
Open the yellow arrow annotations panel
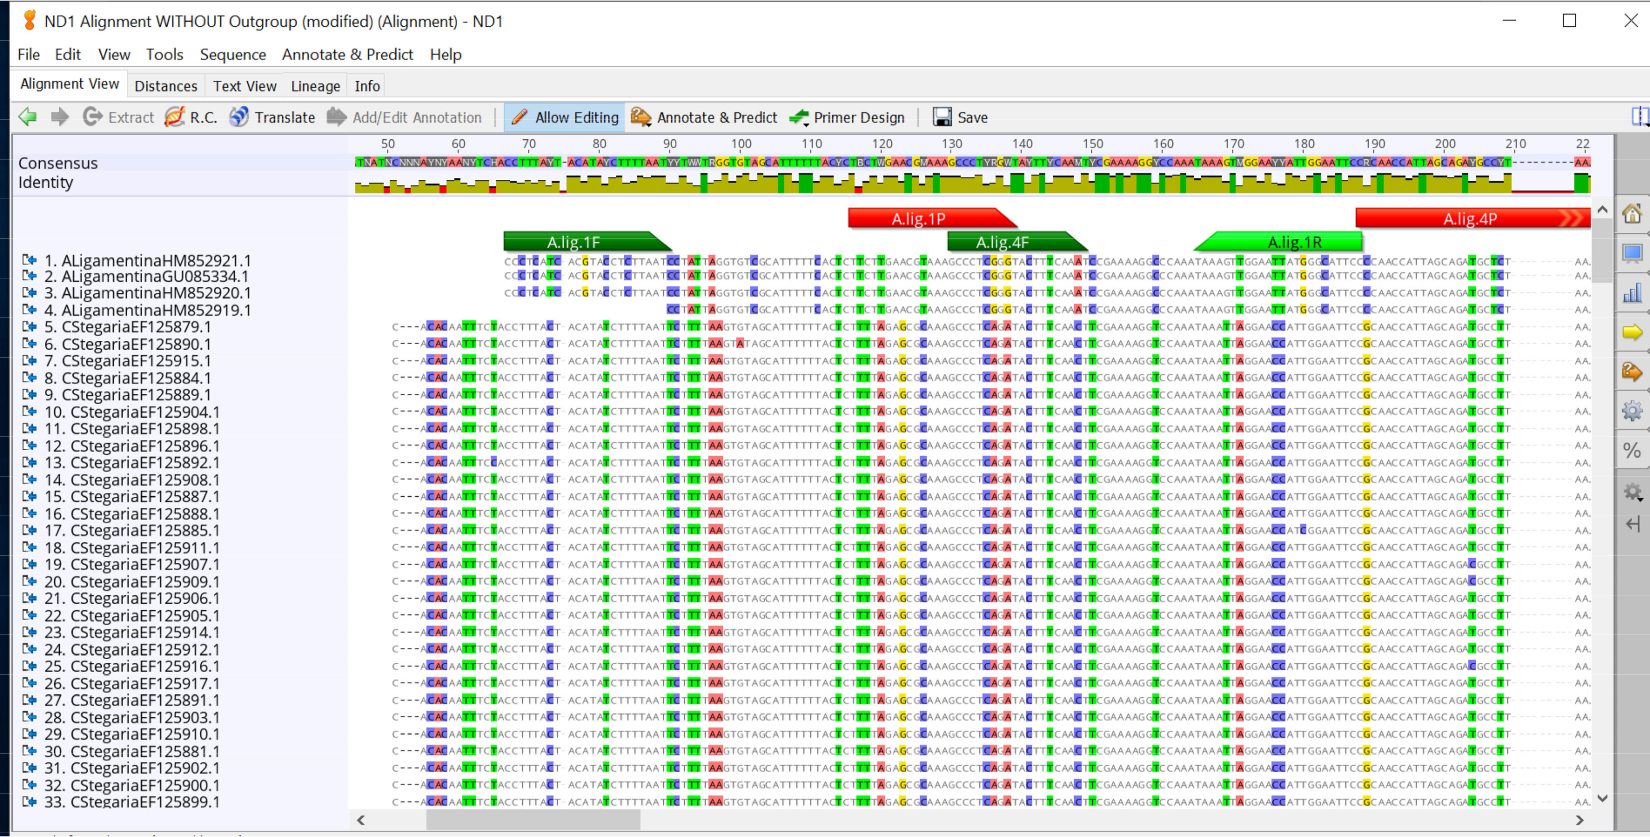(1632, 332)
